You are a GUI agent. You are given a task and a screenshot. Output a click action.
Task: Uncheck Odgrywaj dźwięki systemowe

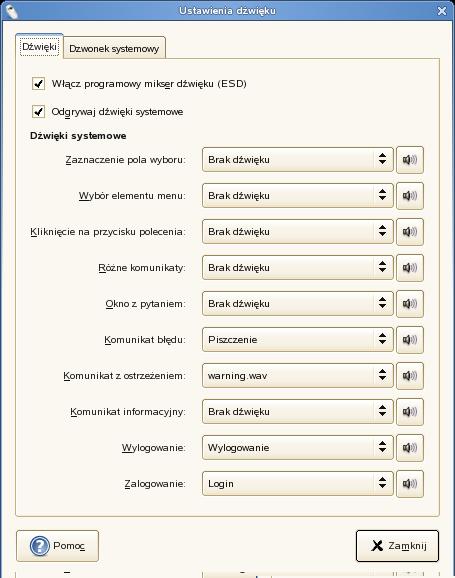pos(38,112)
